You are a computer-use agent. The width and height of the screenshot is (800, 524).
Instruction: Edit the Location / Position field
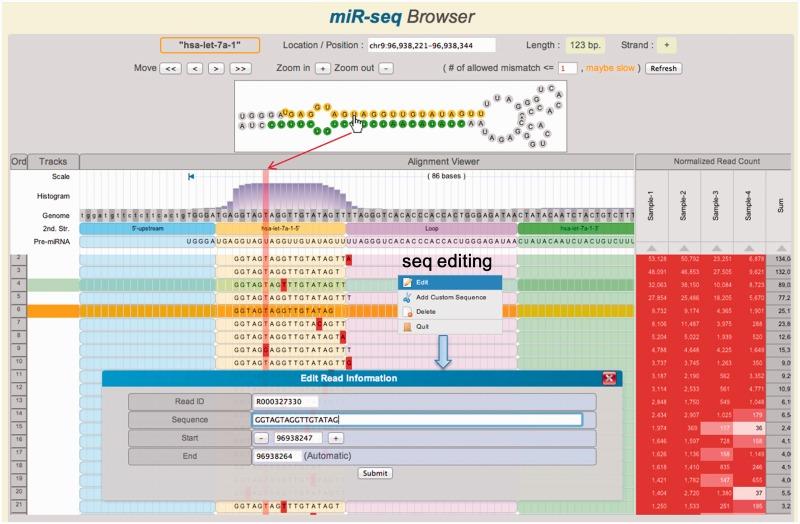coord(431,45)
